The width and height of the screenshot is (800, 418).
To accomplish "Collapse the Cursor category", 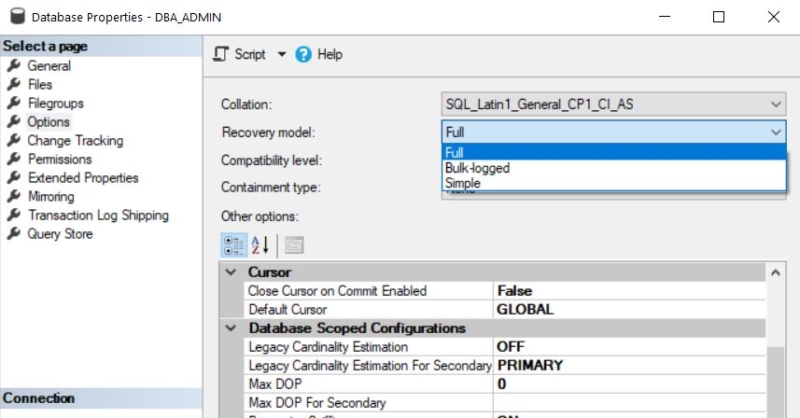I will tap(231, 272).
